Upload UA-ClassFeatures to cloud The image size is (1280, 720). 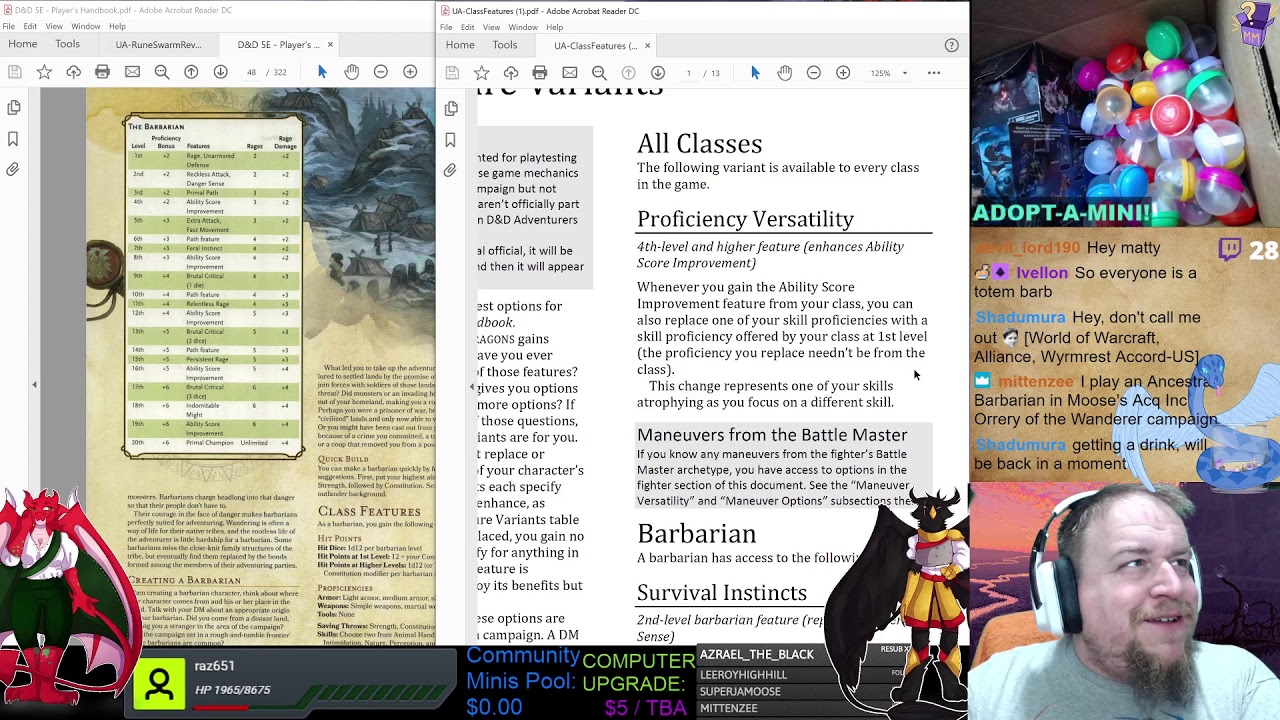[511, 72]
